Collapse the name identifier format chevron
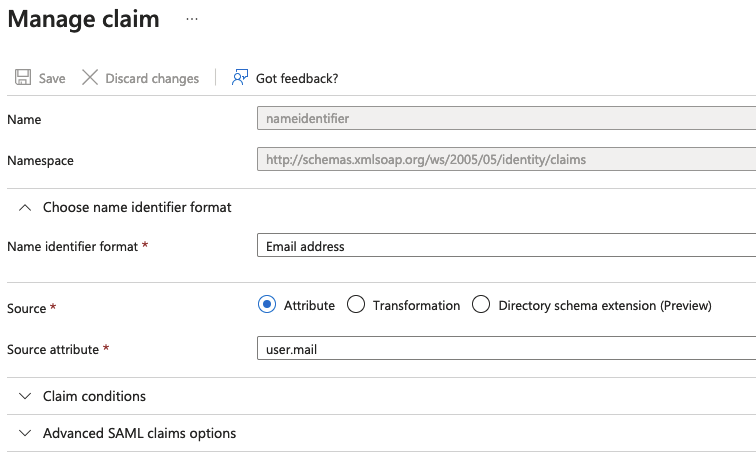 25,207
